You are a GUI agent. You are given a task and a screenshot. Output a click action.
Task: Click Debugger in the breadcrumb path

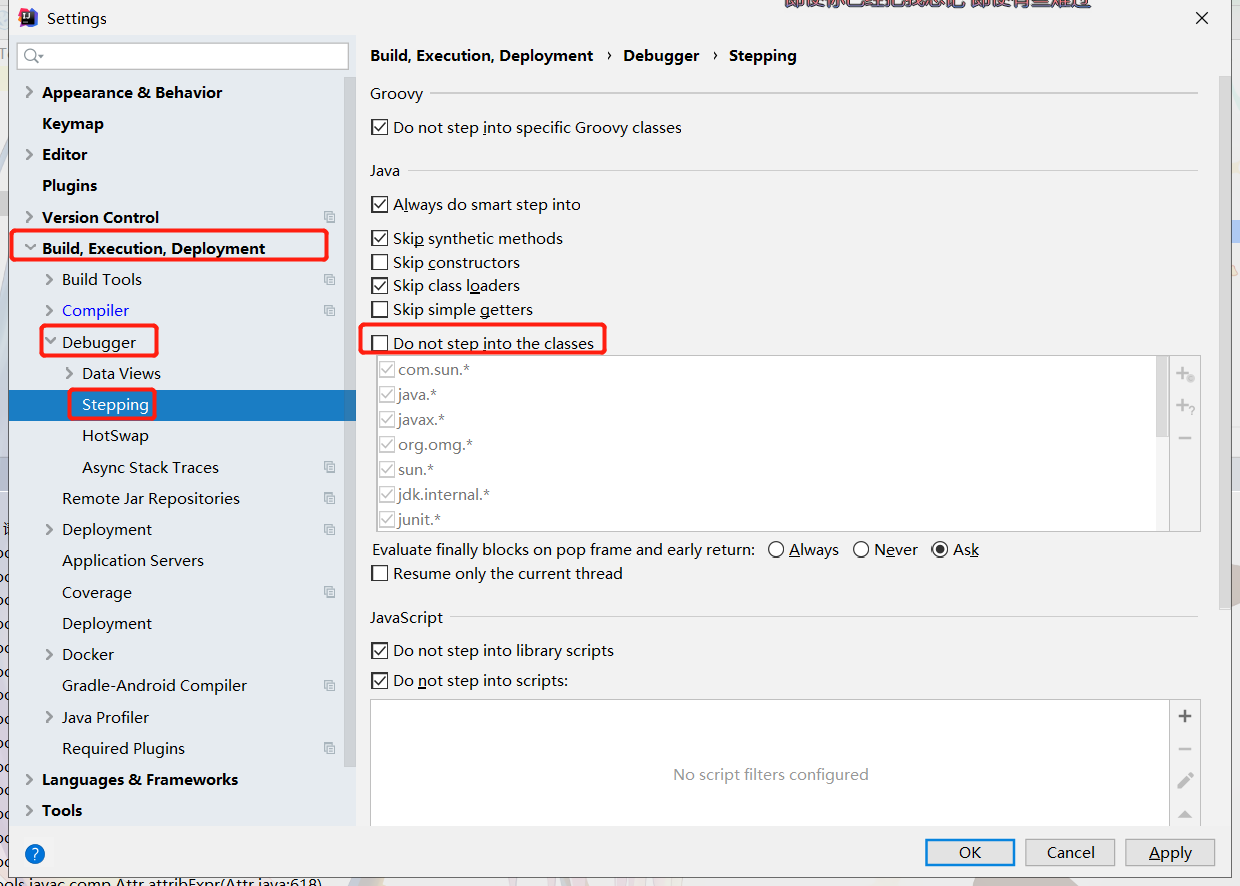(x=661, y=56)
